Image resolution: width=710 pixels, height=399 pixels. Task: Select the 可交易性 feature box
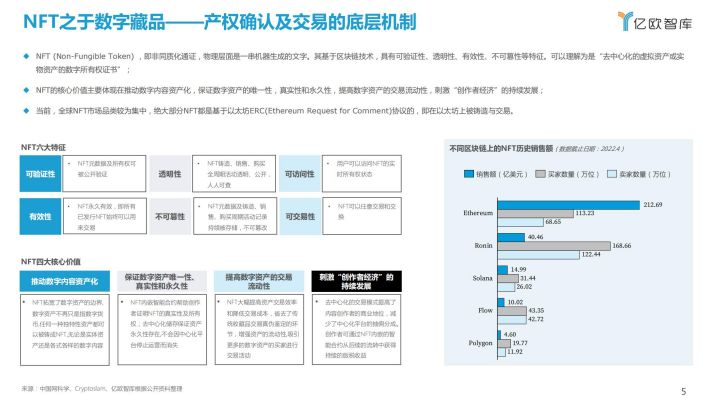(x=300, y=216)
